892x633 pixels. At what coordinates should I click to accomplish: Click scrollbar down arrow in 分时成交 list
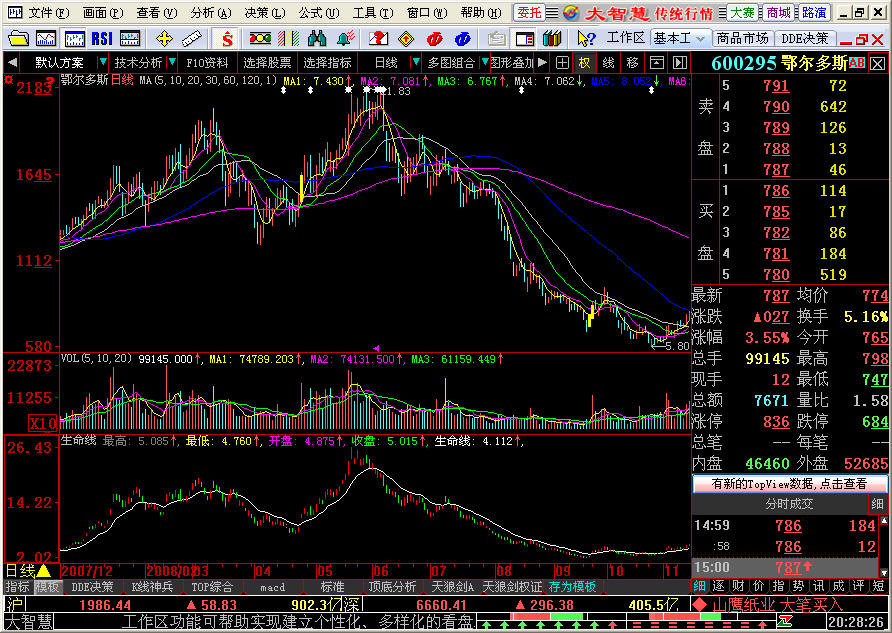coord(885,572)
